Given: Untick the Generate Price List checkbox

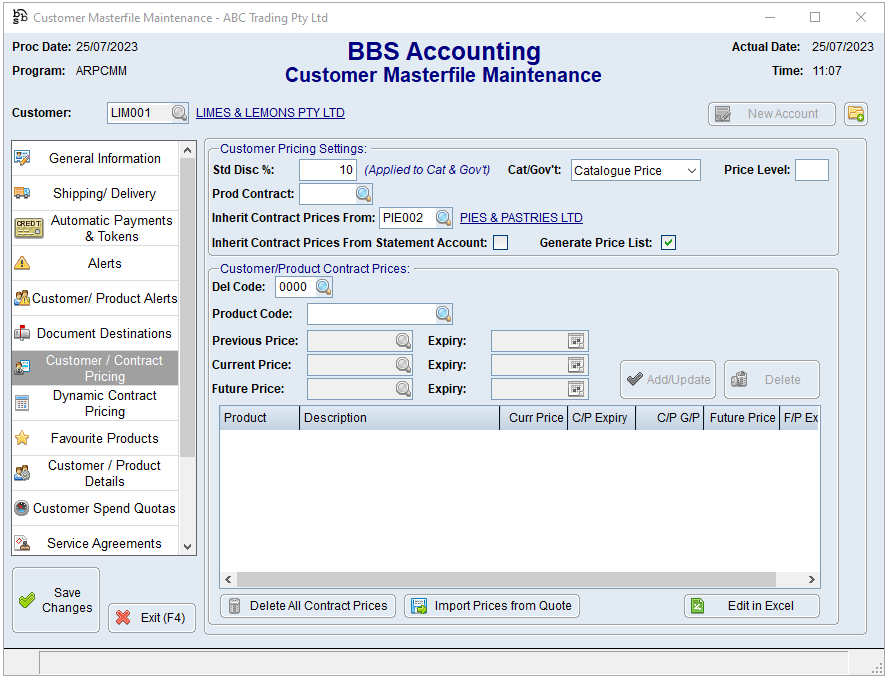Looking at the screenshot, I should pos(668,242).
